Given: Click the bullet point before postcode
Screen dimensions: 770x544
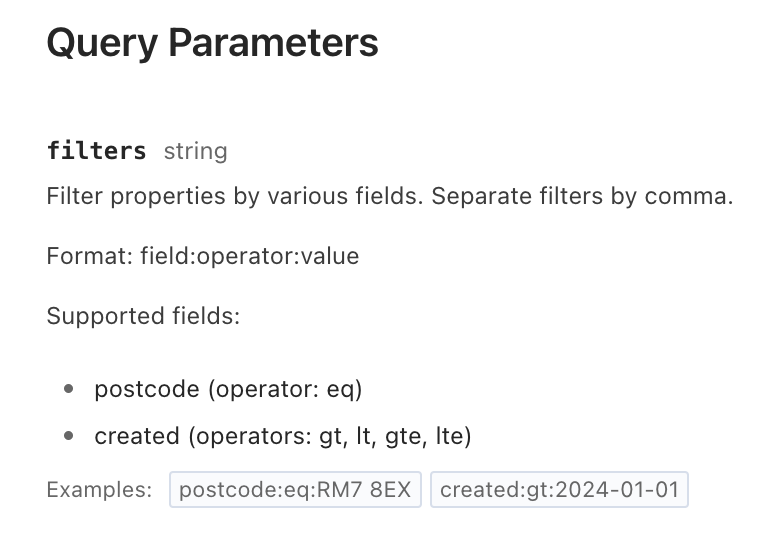Looking at the screenshot, I should (68, 389).
